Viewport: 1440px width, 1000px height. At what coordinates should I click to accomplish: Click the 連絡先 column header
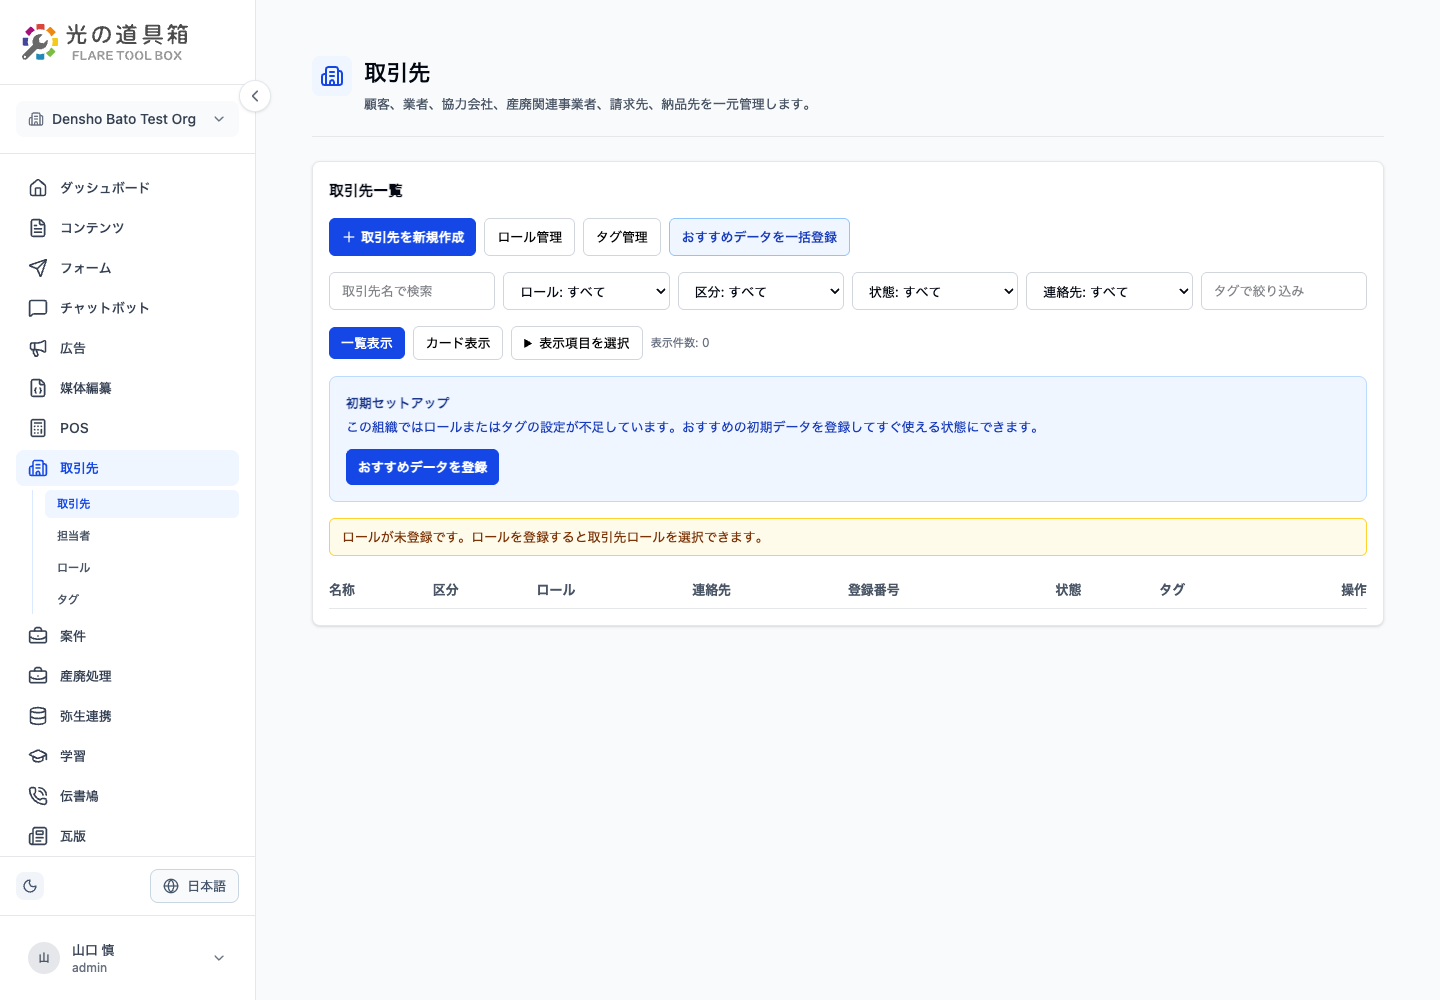[x=711, y=590]
